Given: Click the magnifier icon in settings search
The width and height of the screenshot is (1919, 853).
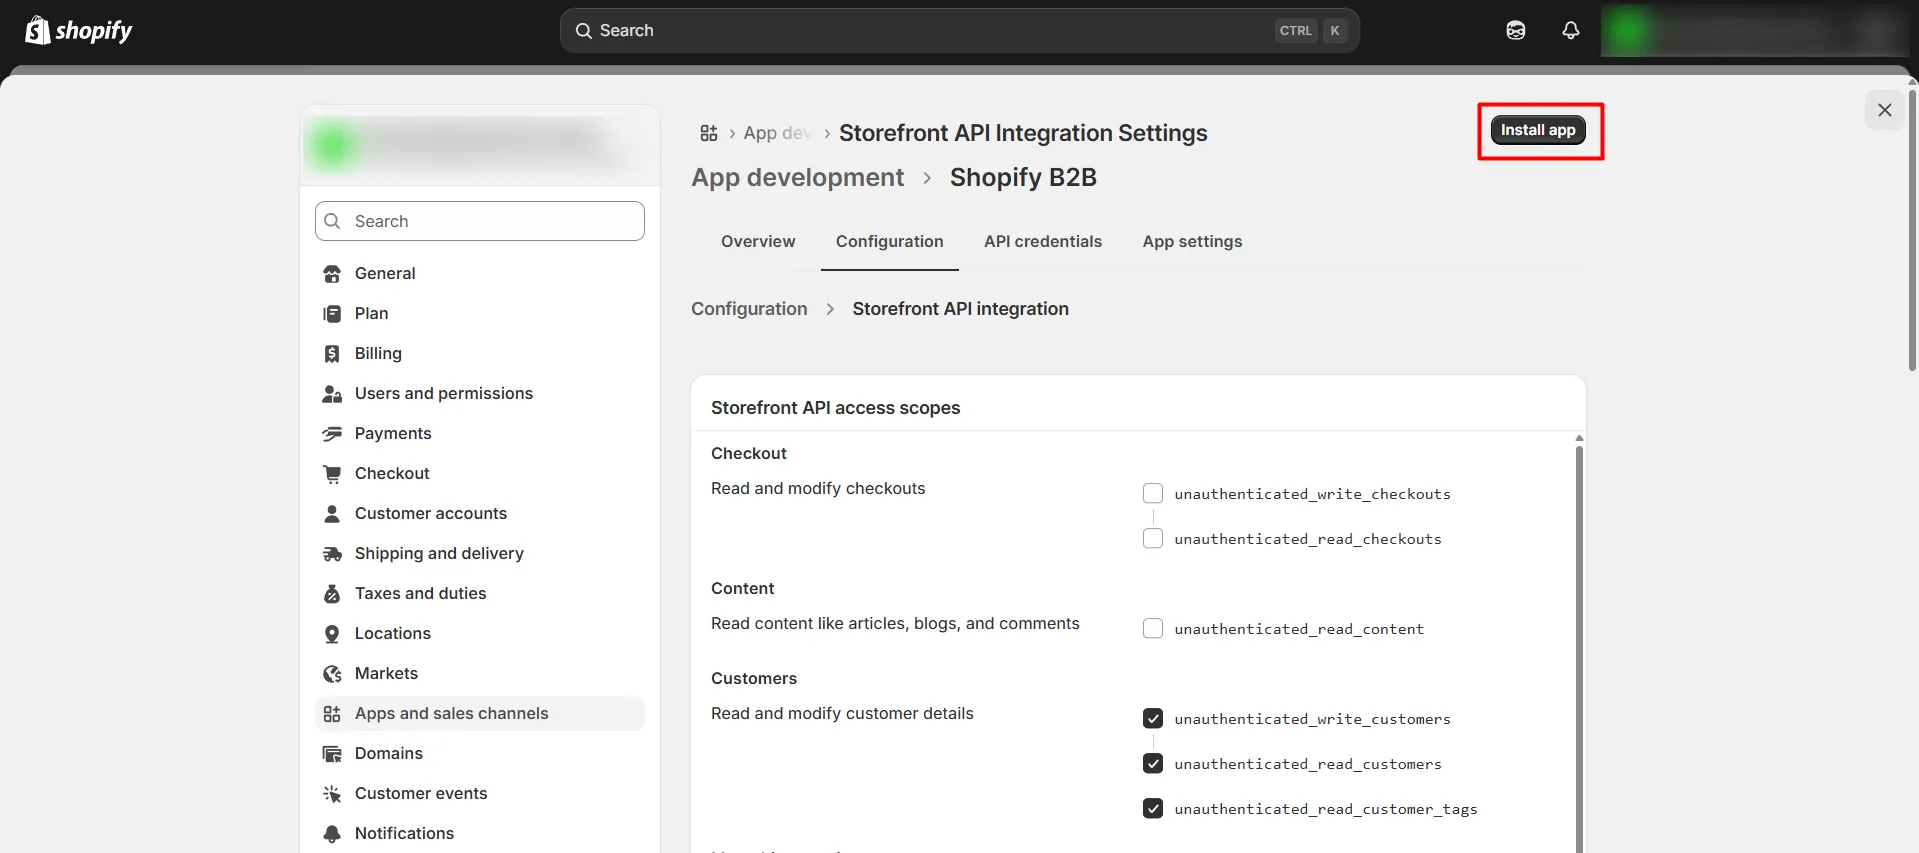Looking at the screenshot, I should (333, 221).
